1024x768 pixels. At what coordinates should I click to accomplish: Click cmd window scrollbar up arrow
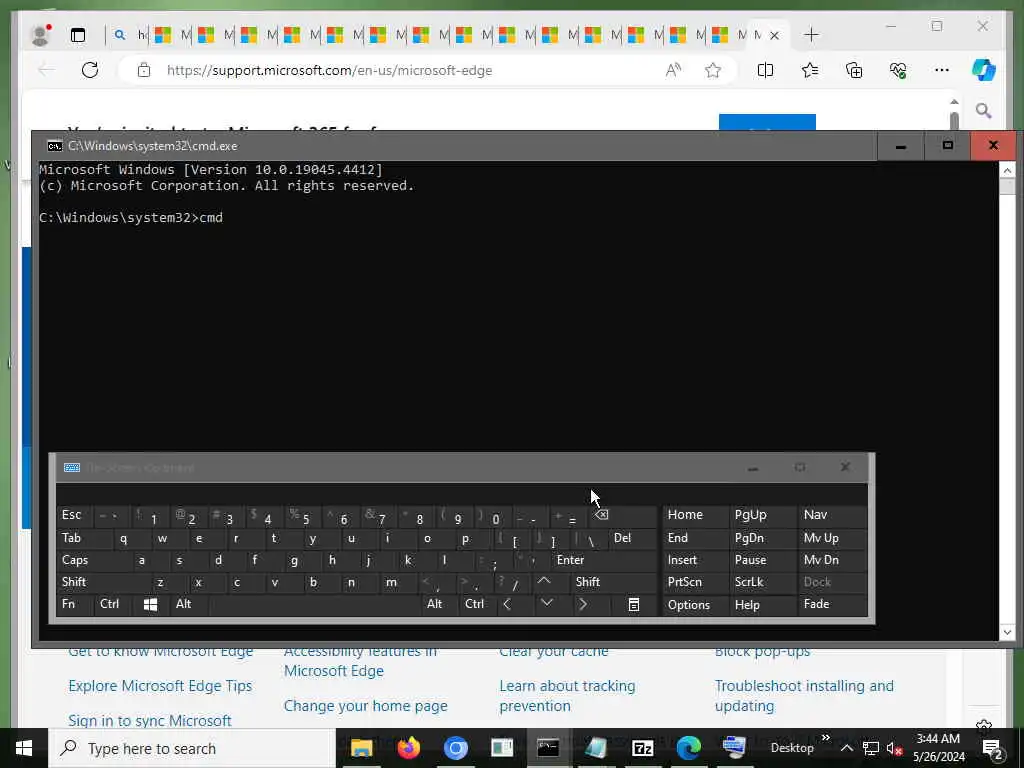[1007, 170]
